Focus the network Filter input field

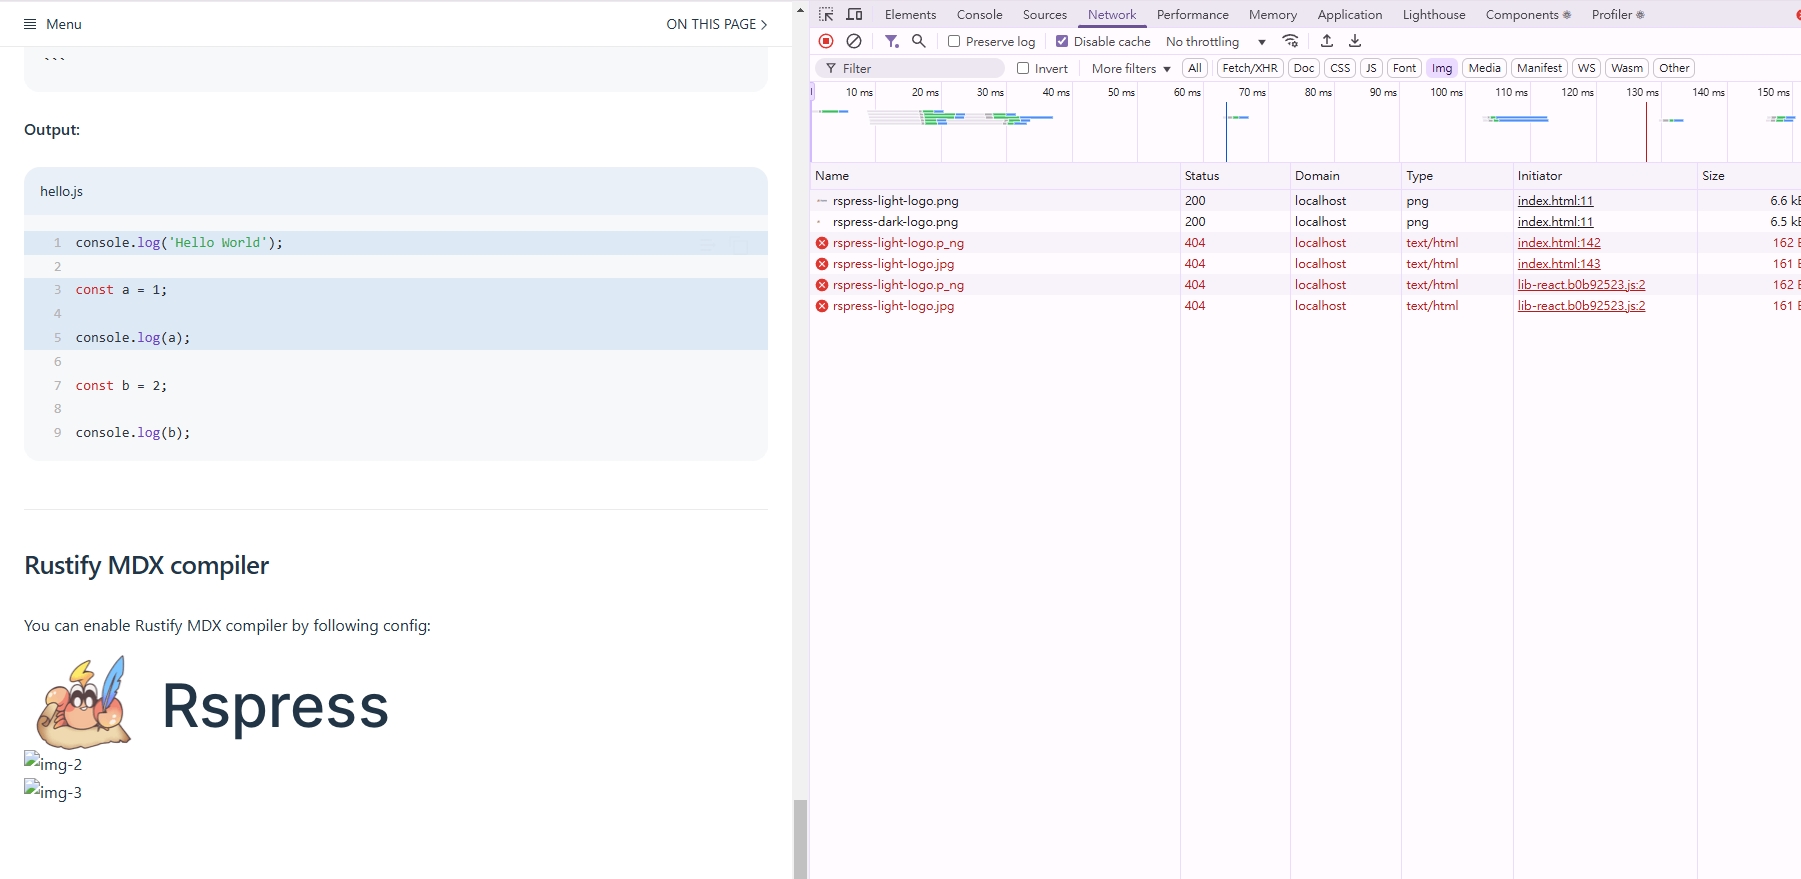[x=909, y=68]
